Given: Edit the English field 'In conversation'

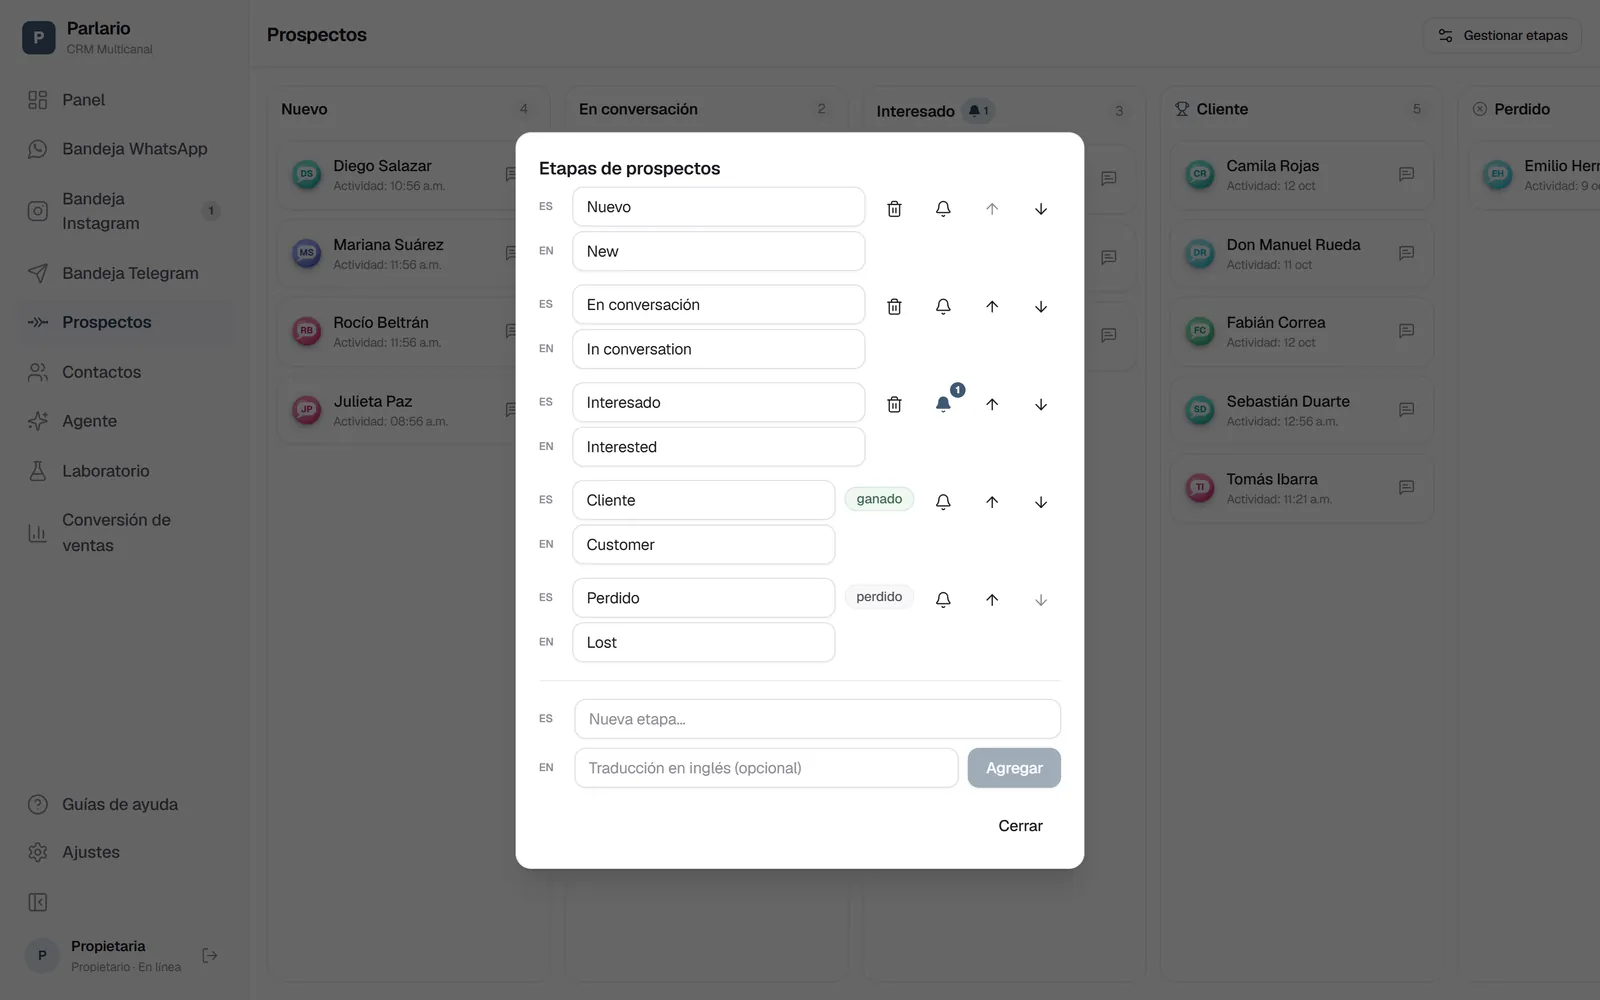Looking at the screenshot, I should (718, 349).
